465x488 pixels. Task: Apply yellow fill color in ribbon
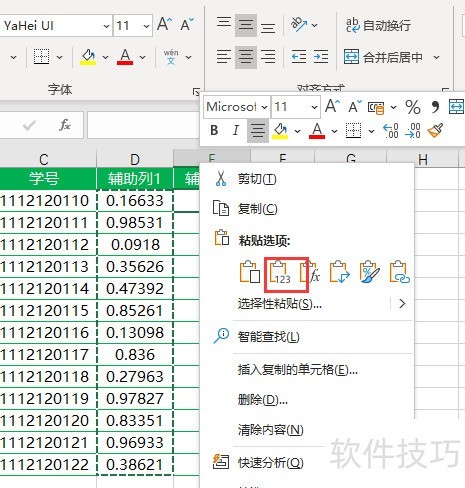point(88,57)
